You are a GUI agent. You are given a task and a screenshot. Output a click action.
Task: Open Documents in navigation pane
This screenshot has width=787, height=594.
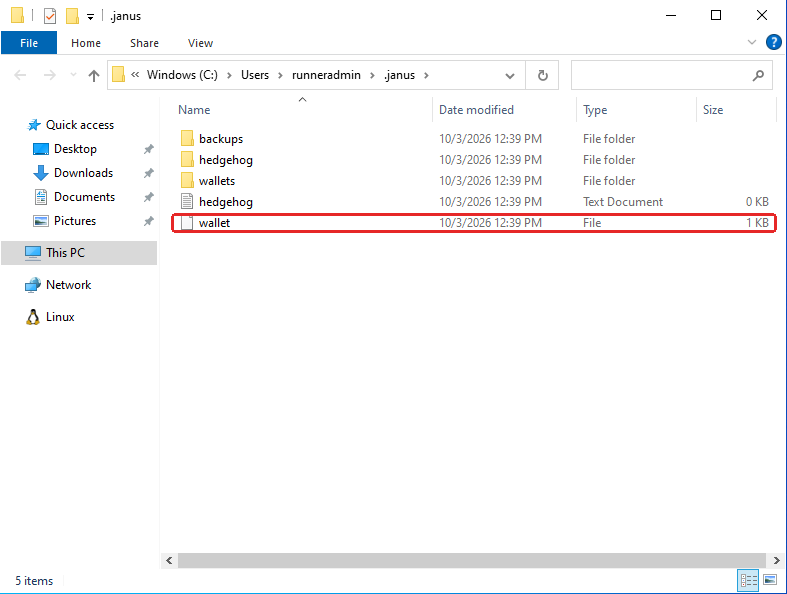(x=84, y=197)
